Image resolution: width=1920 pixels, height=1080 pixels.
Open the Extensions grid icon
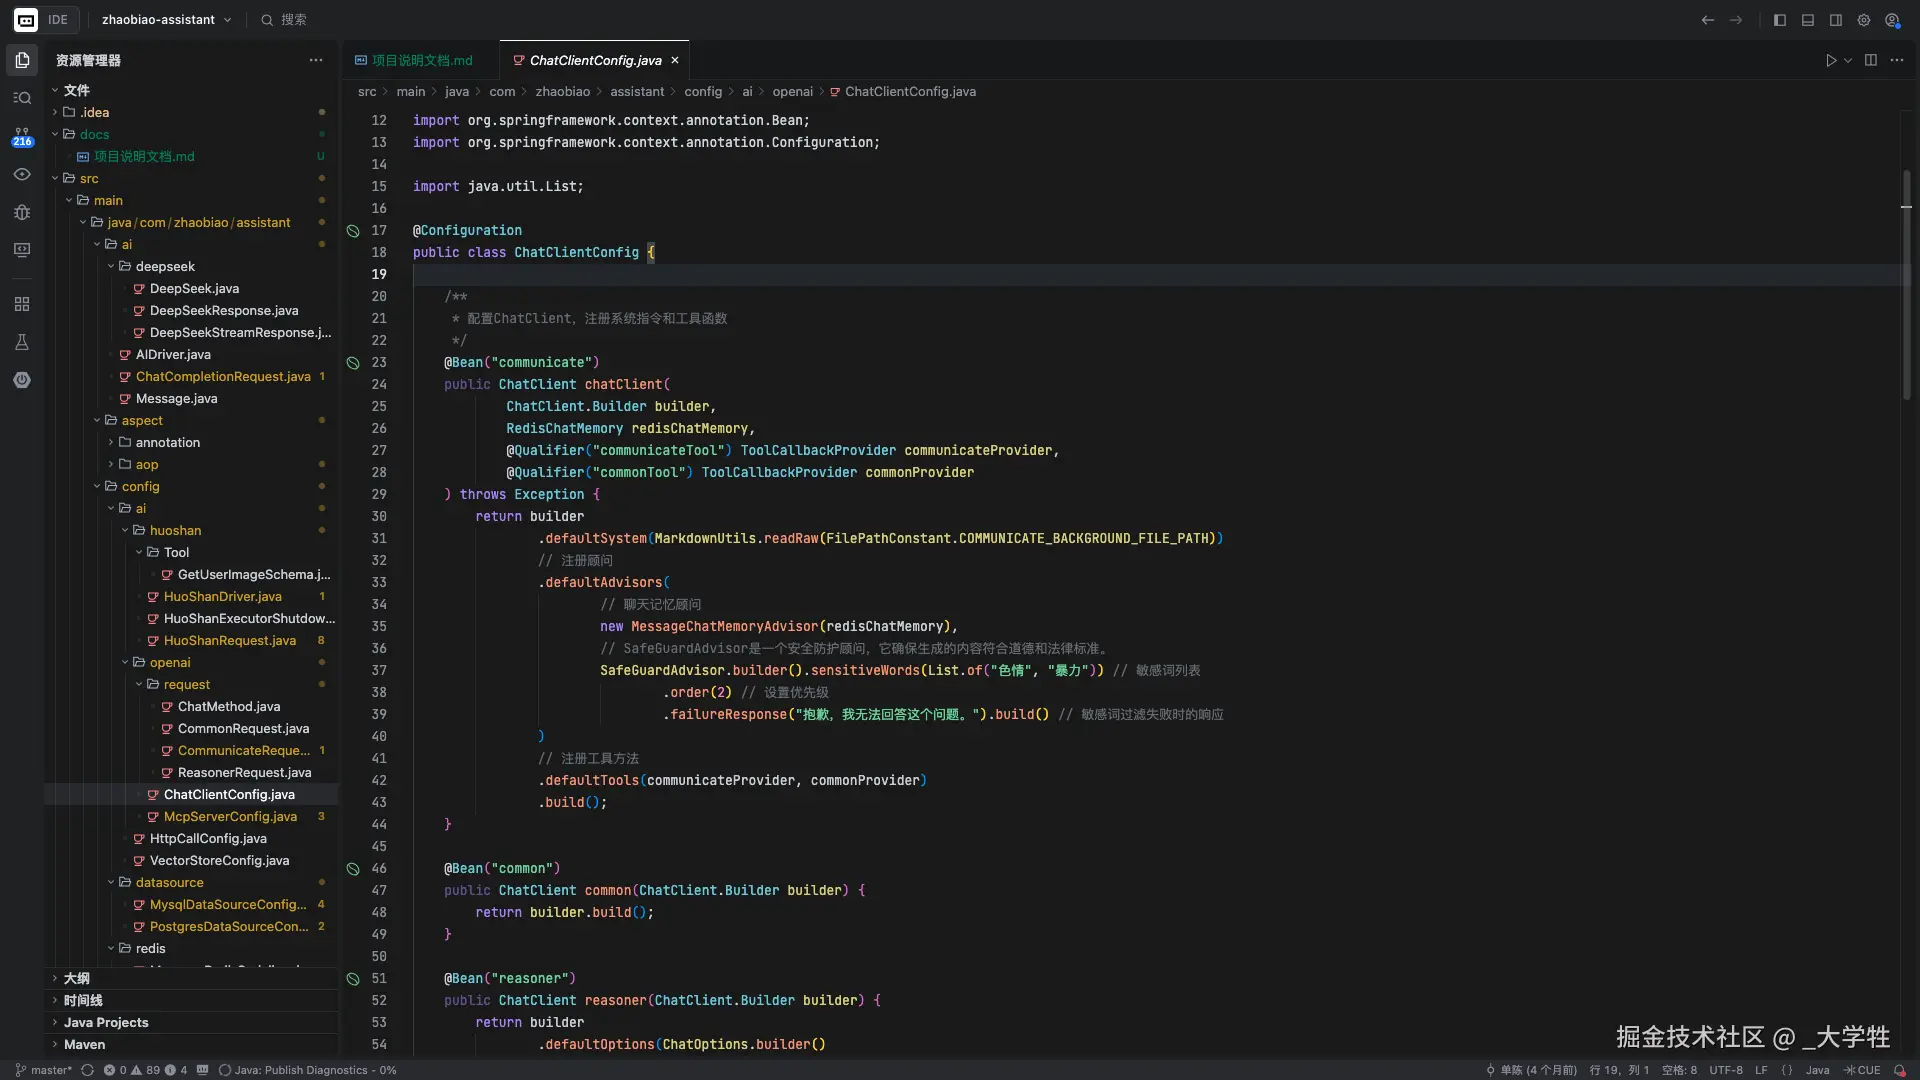22,304
